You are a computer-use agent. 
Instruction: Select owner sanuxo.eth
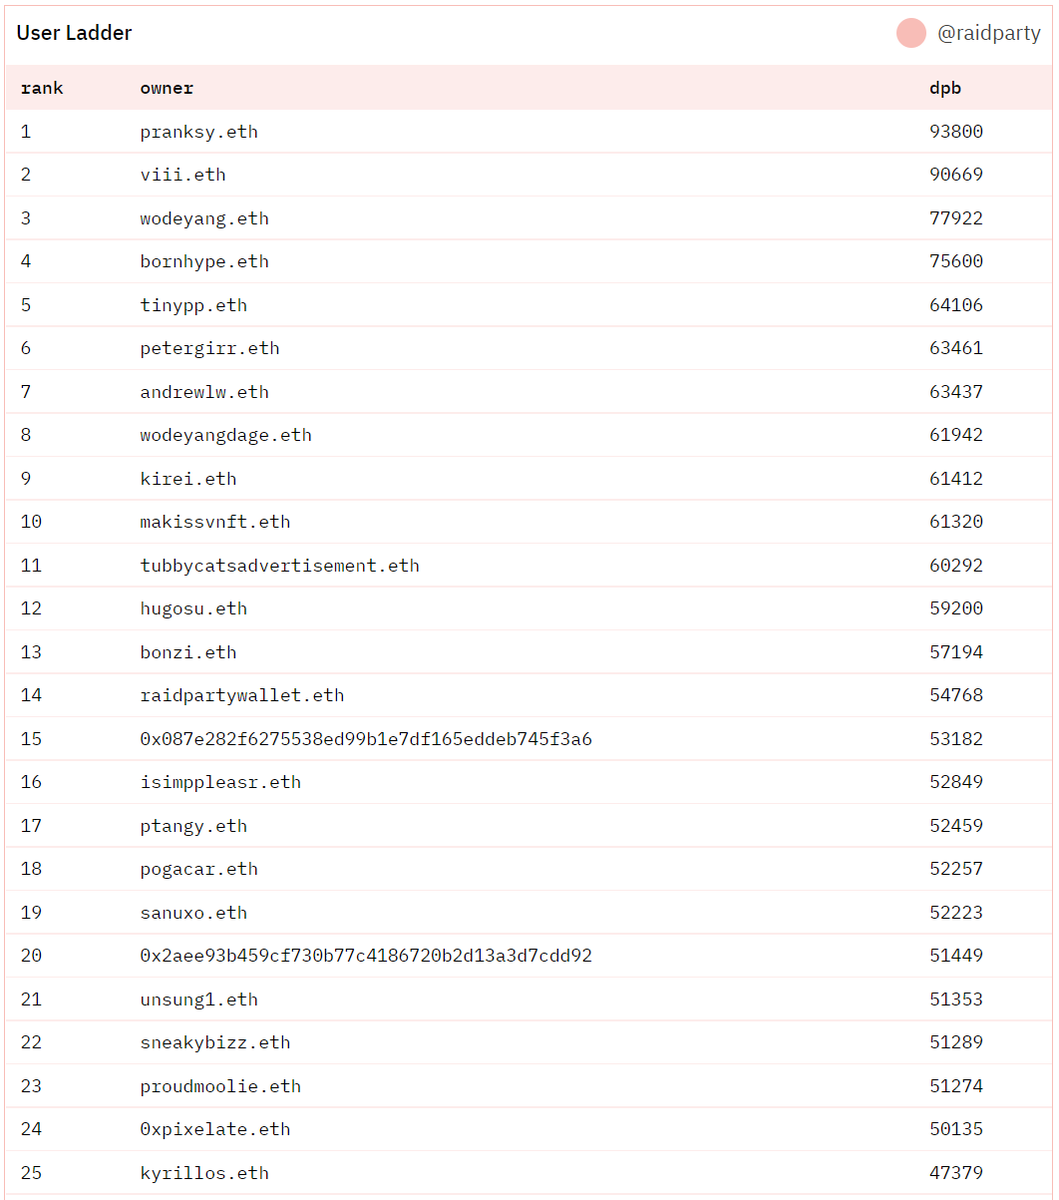(194, 913)
